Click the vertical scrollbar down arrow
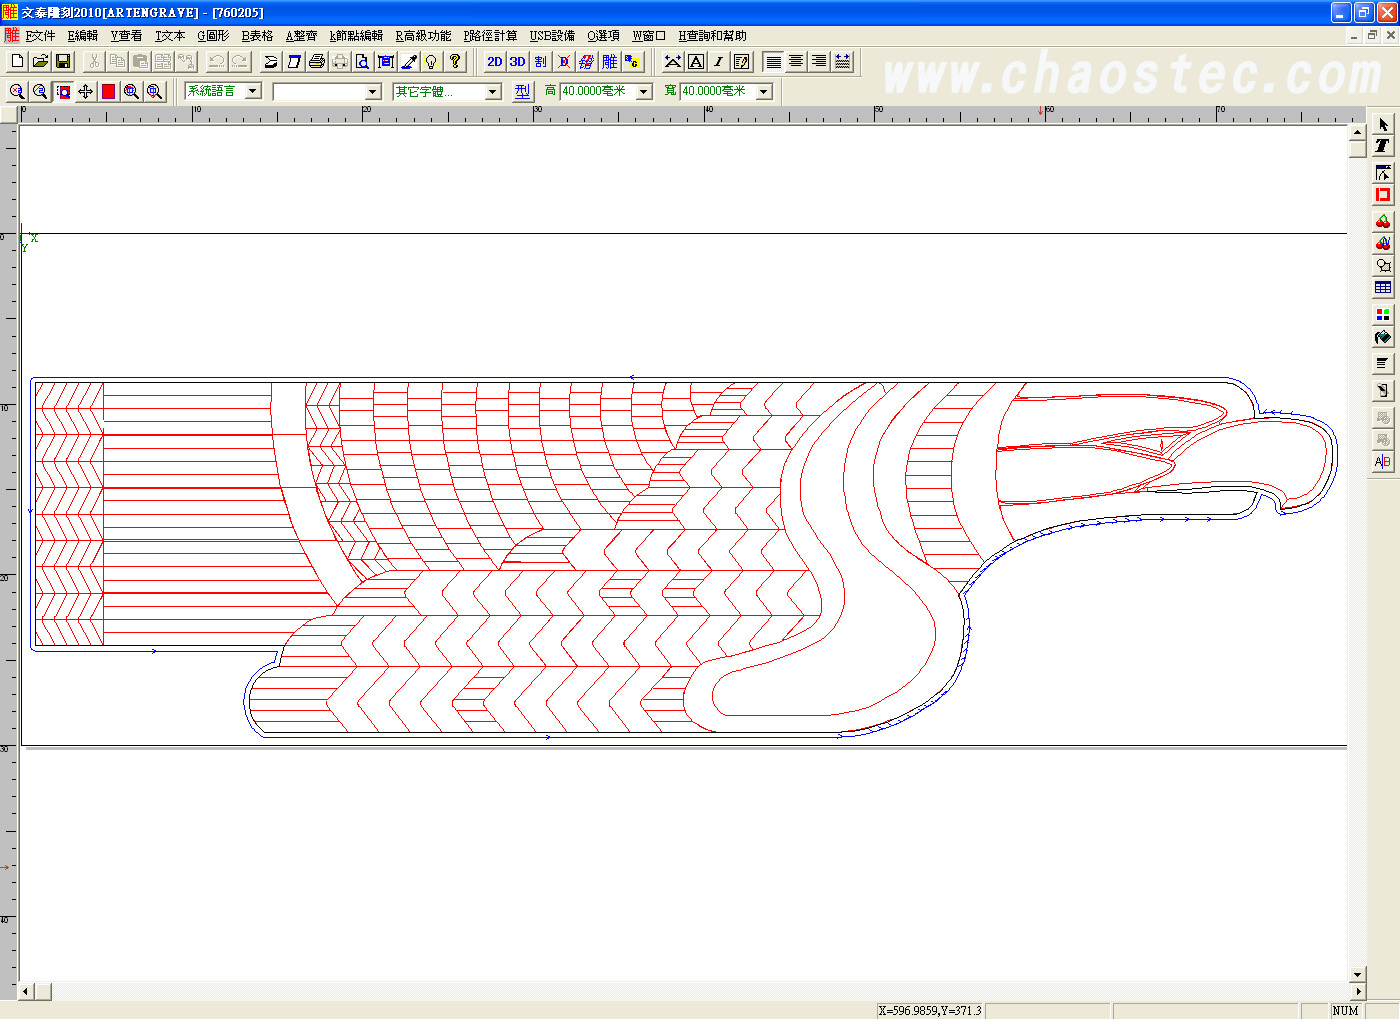 tap(1357, 974)
